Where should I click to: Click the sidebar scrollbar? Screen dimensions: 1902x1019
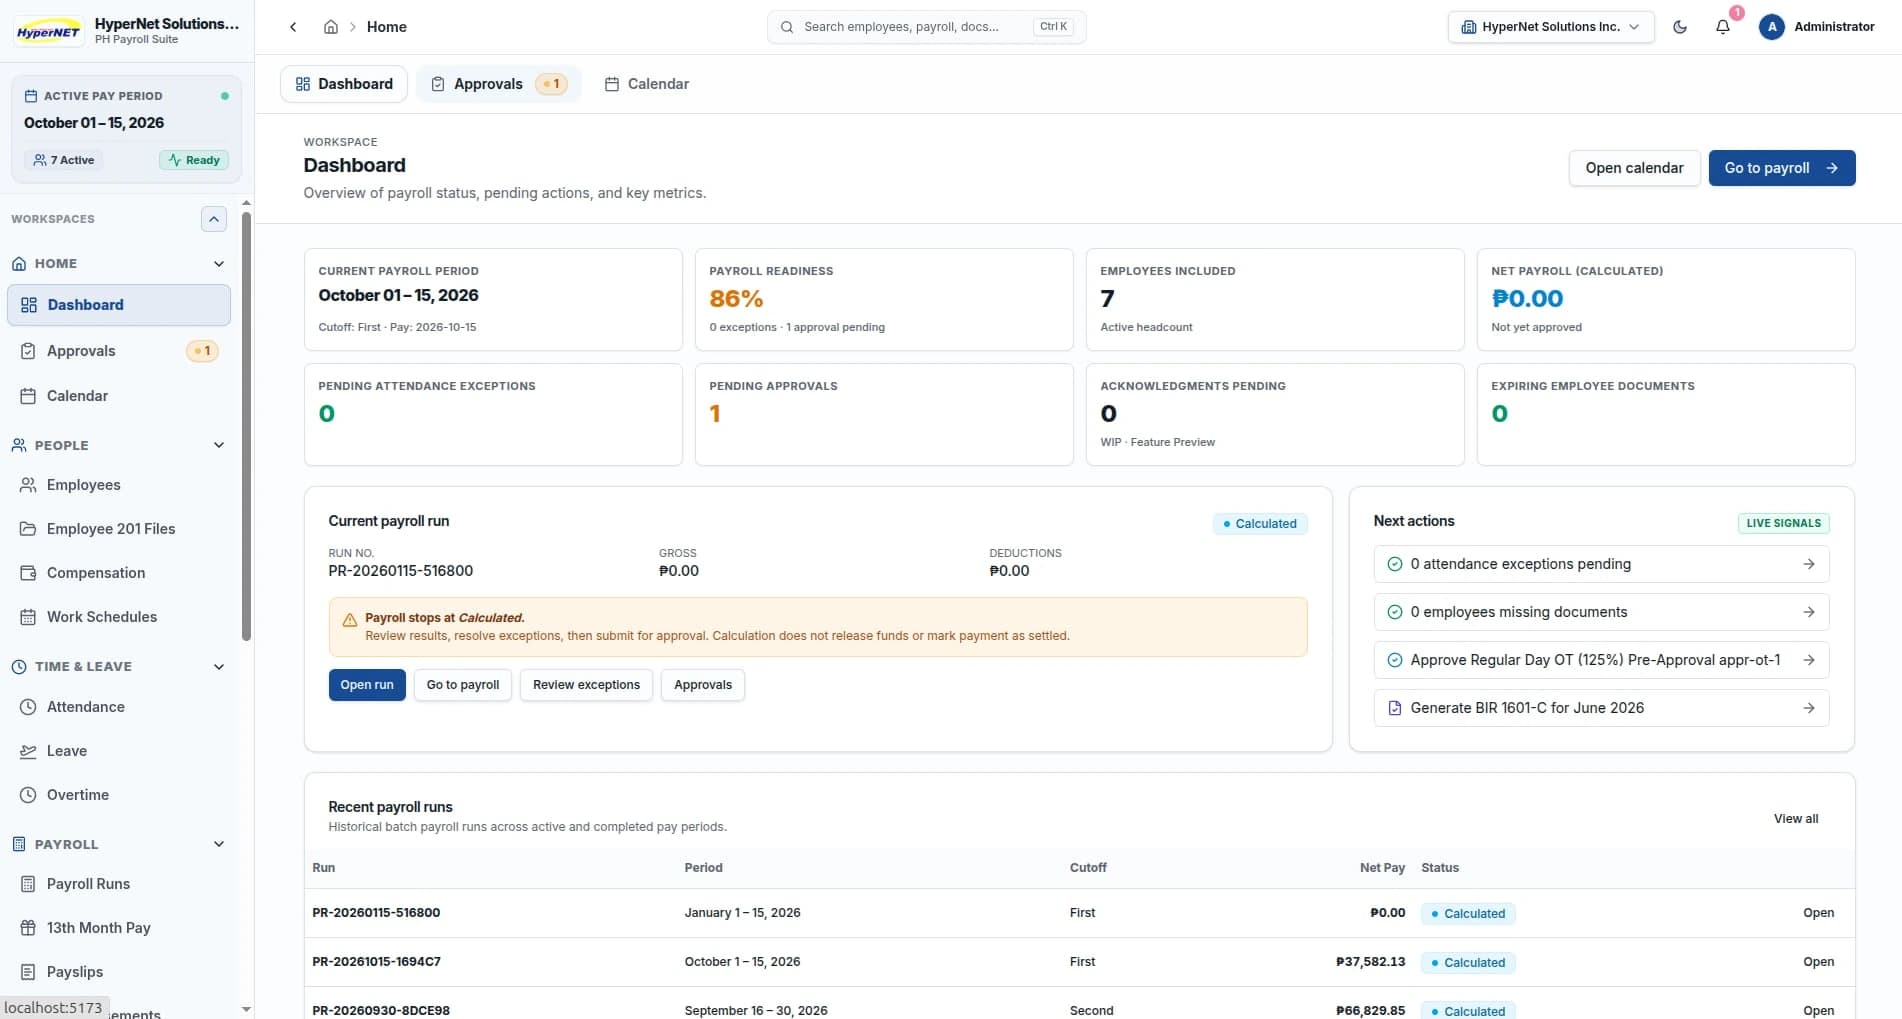tap(246, 424)
